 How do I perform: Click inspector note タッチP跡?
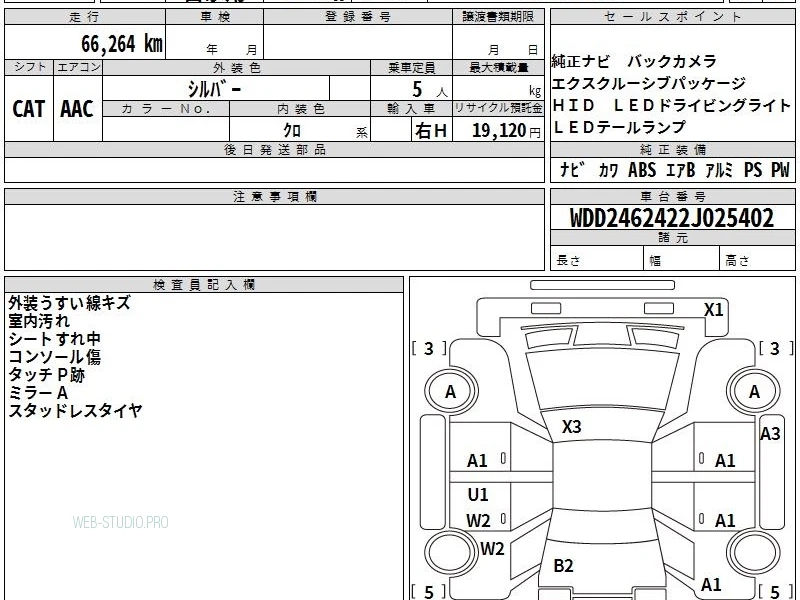(x=46, y=374)
